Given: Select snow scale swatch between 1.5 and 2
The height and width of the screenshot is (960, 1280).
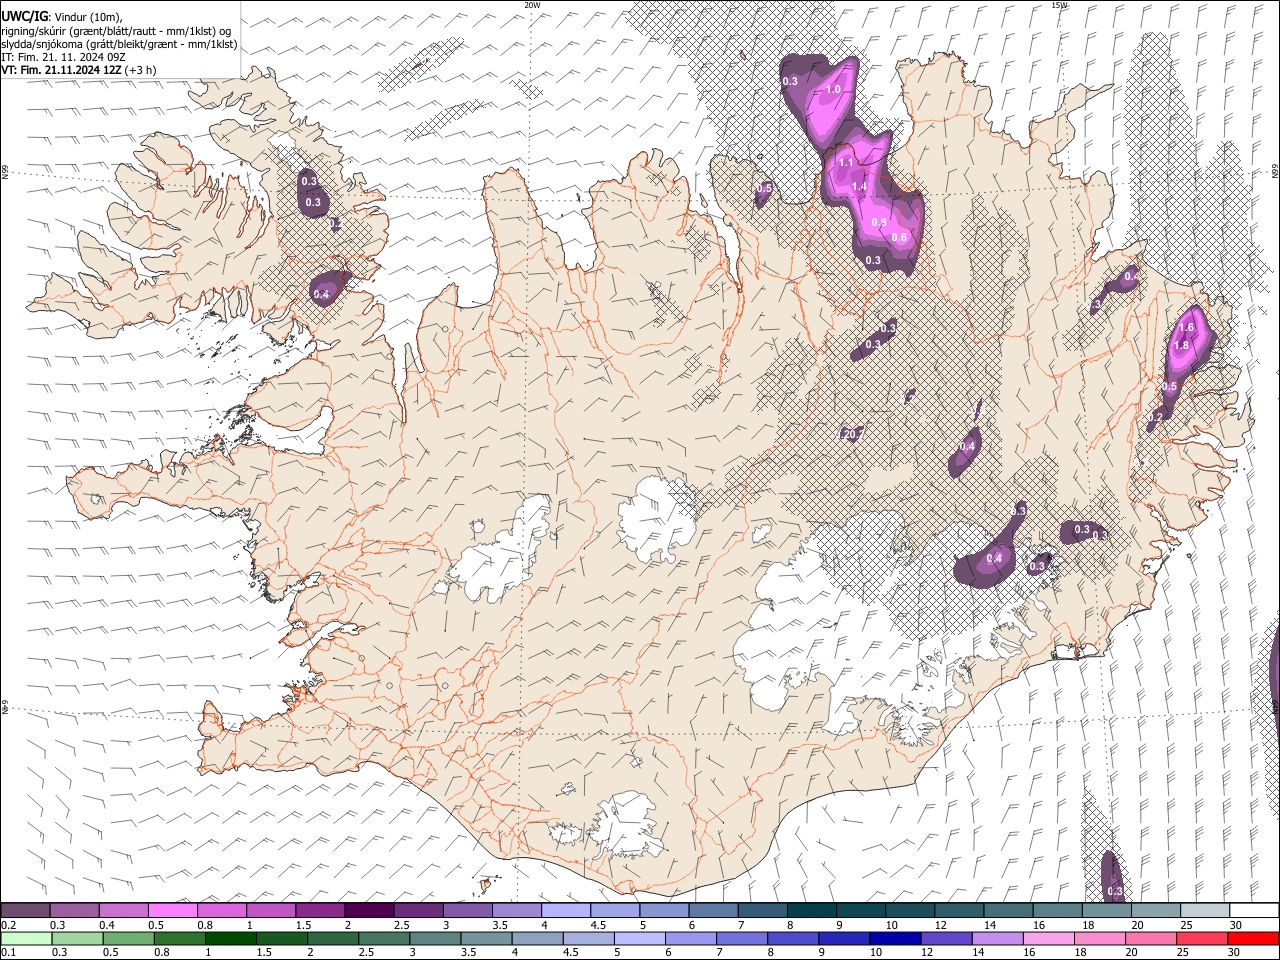Looking at the screenshot, I should coord(321,910).
